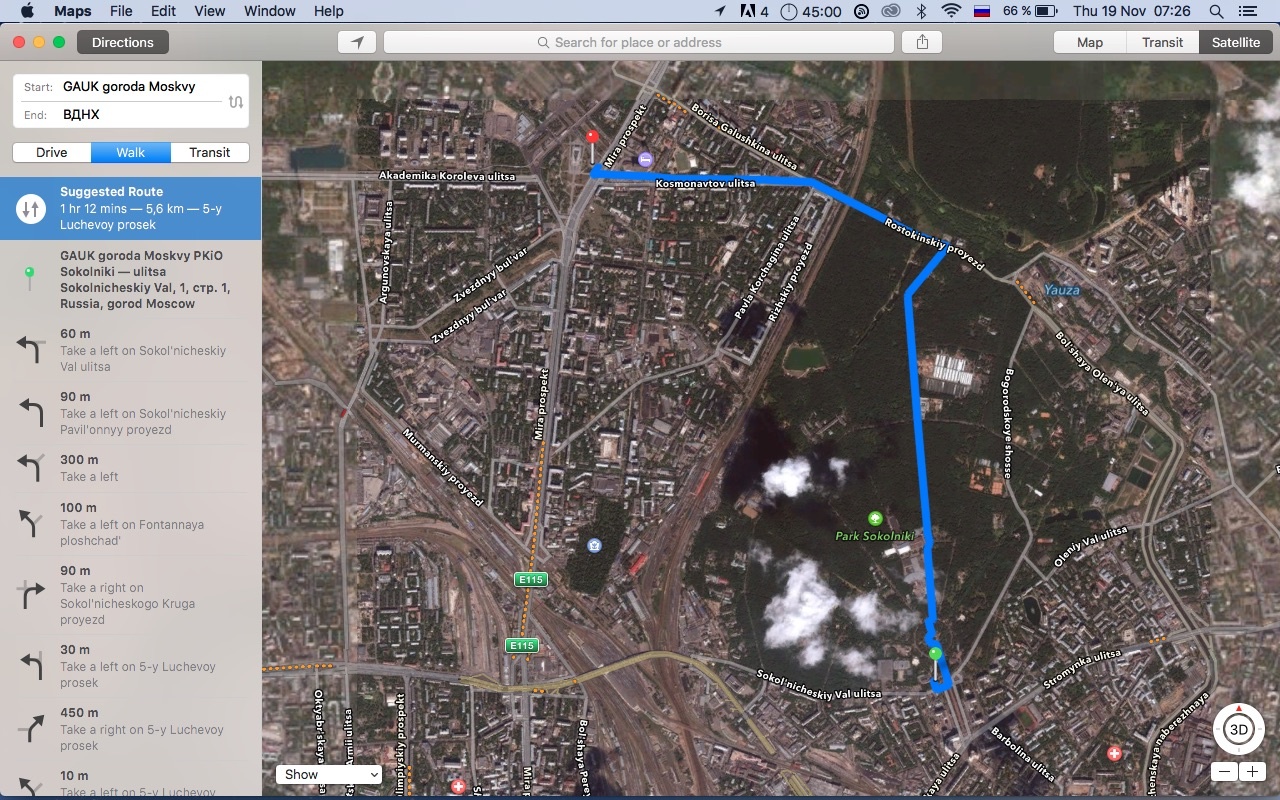The width and height of the screenshot is (1280, 800).
Task: Click the battery status indicator
Action: coord(1030,11)
